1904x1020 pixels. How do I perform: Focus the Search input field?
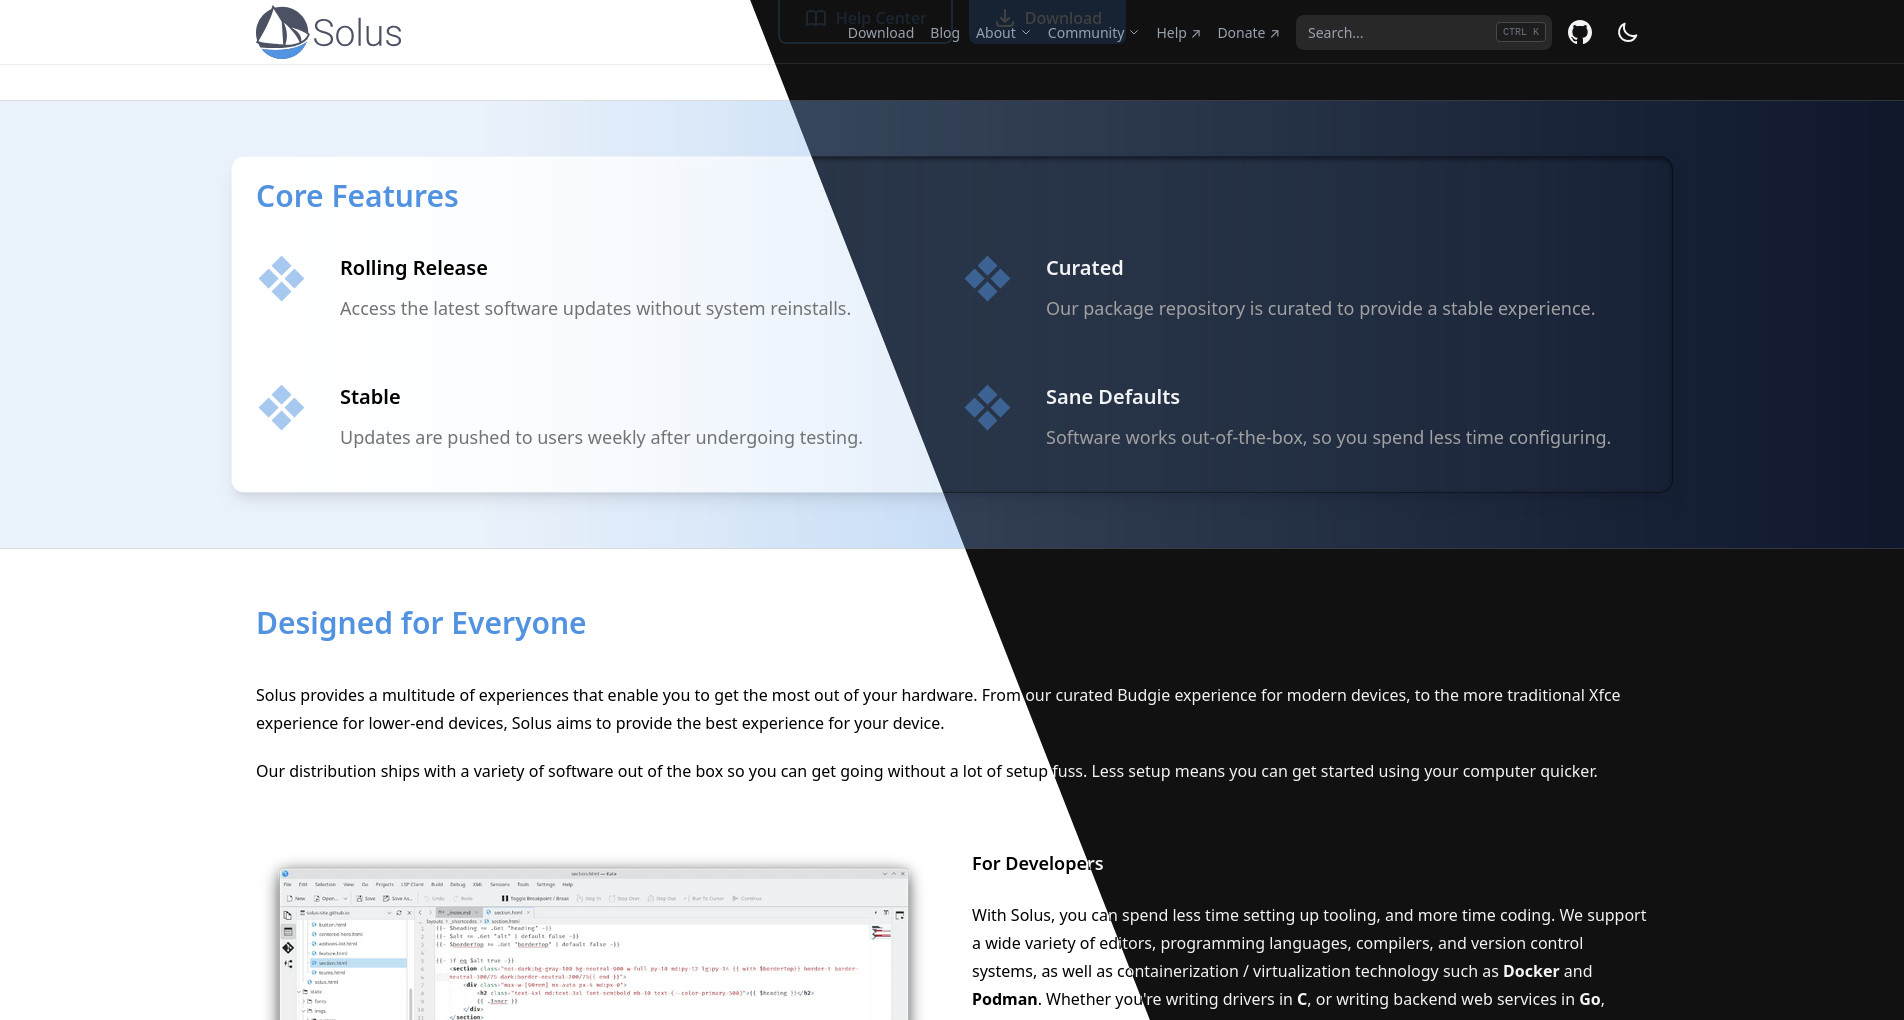[1395, 33]
